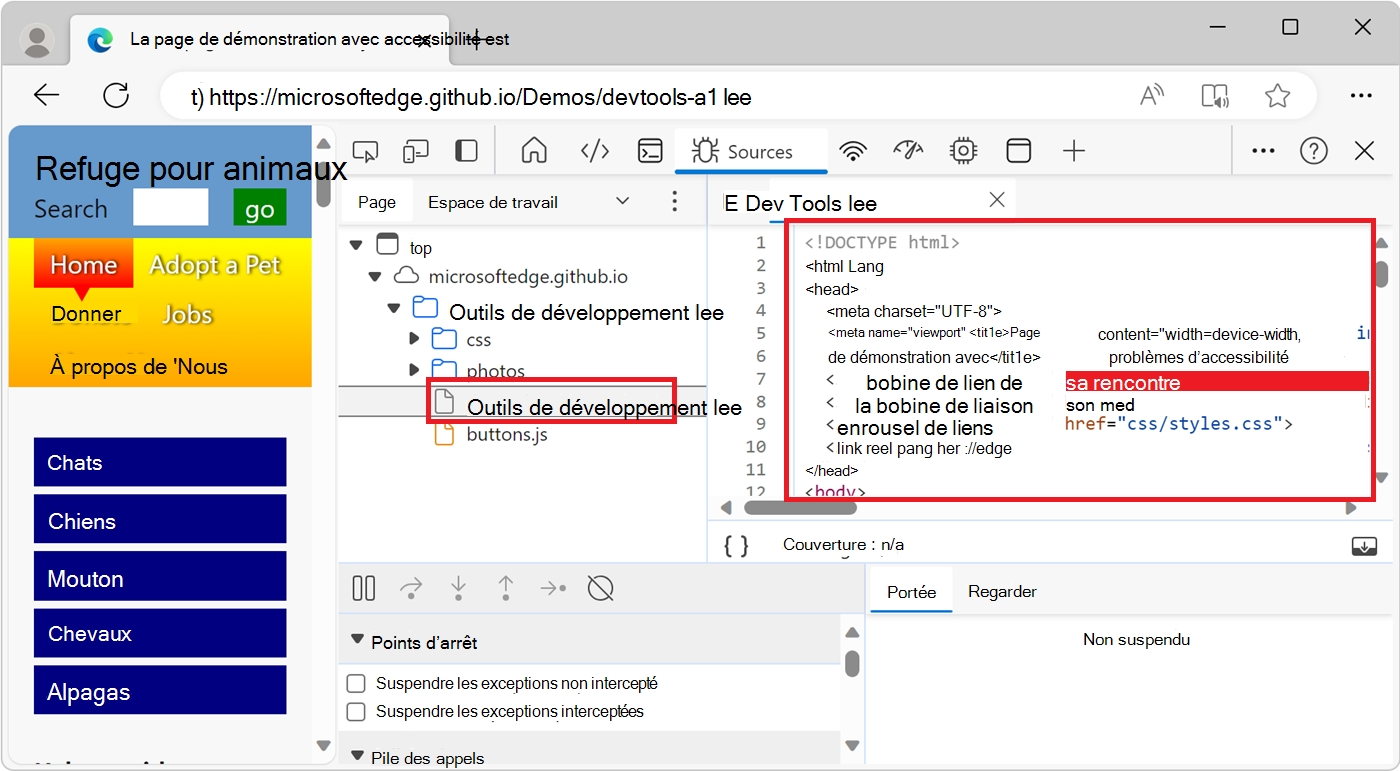Open the Elements panel icon
This screenshot has height=771, width=1400.
click(594, 149)
